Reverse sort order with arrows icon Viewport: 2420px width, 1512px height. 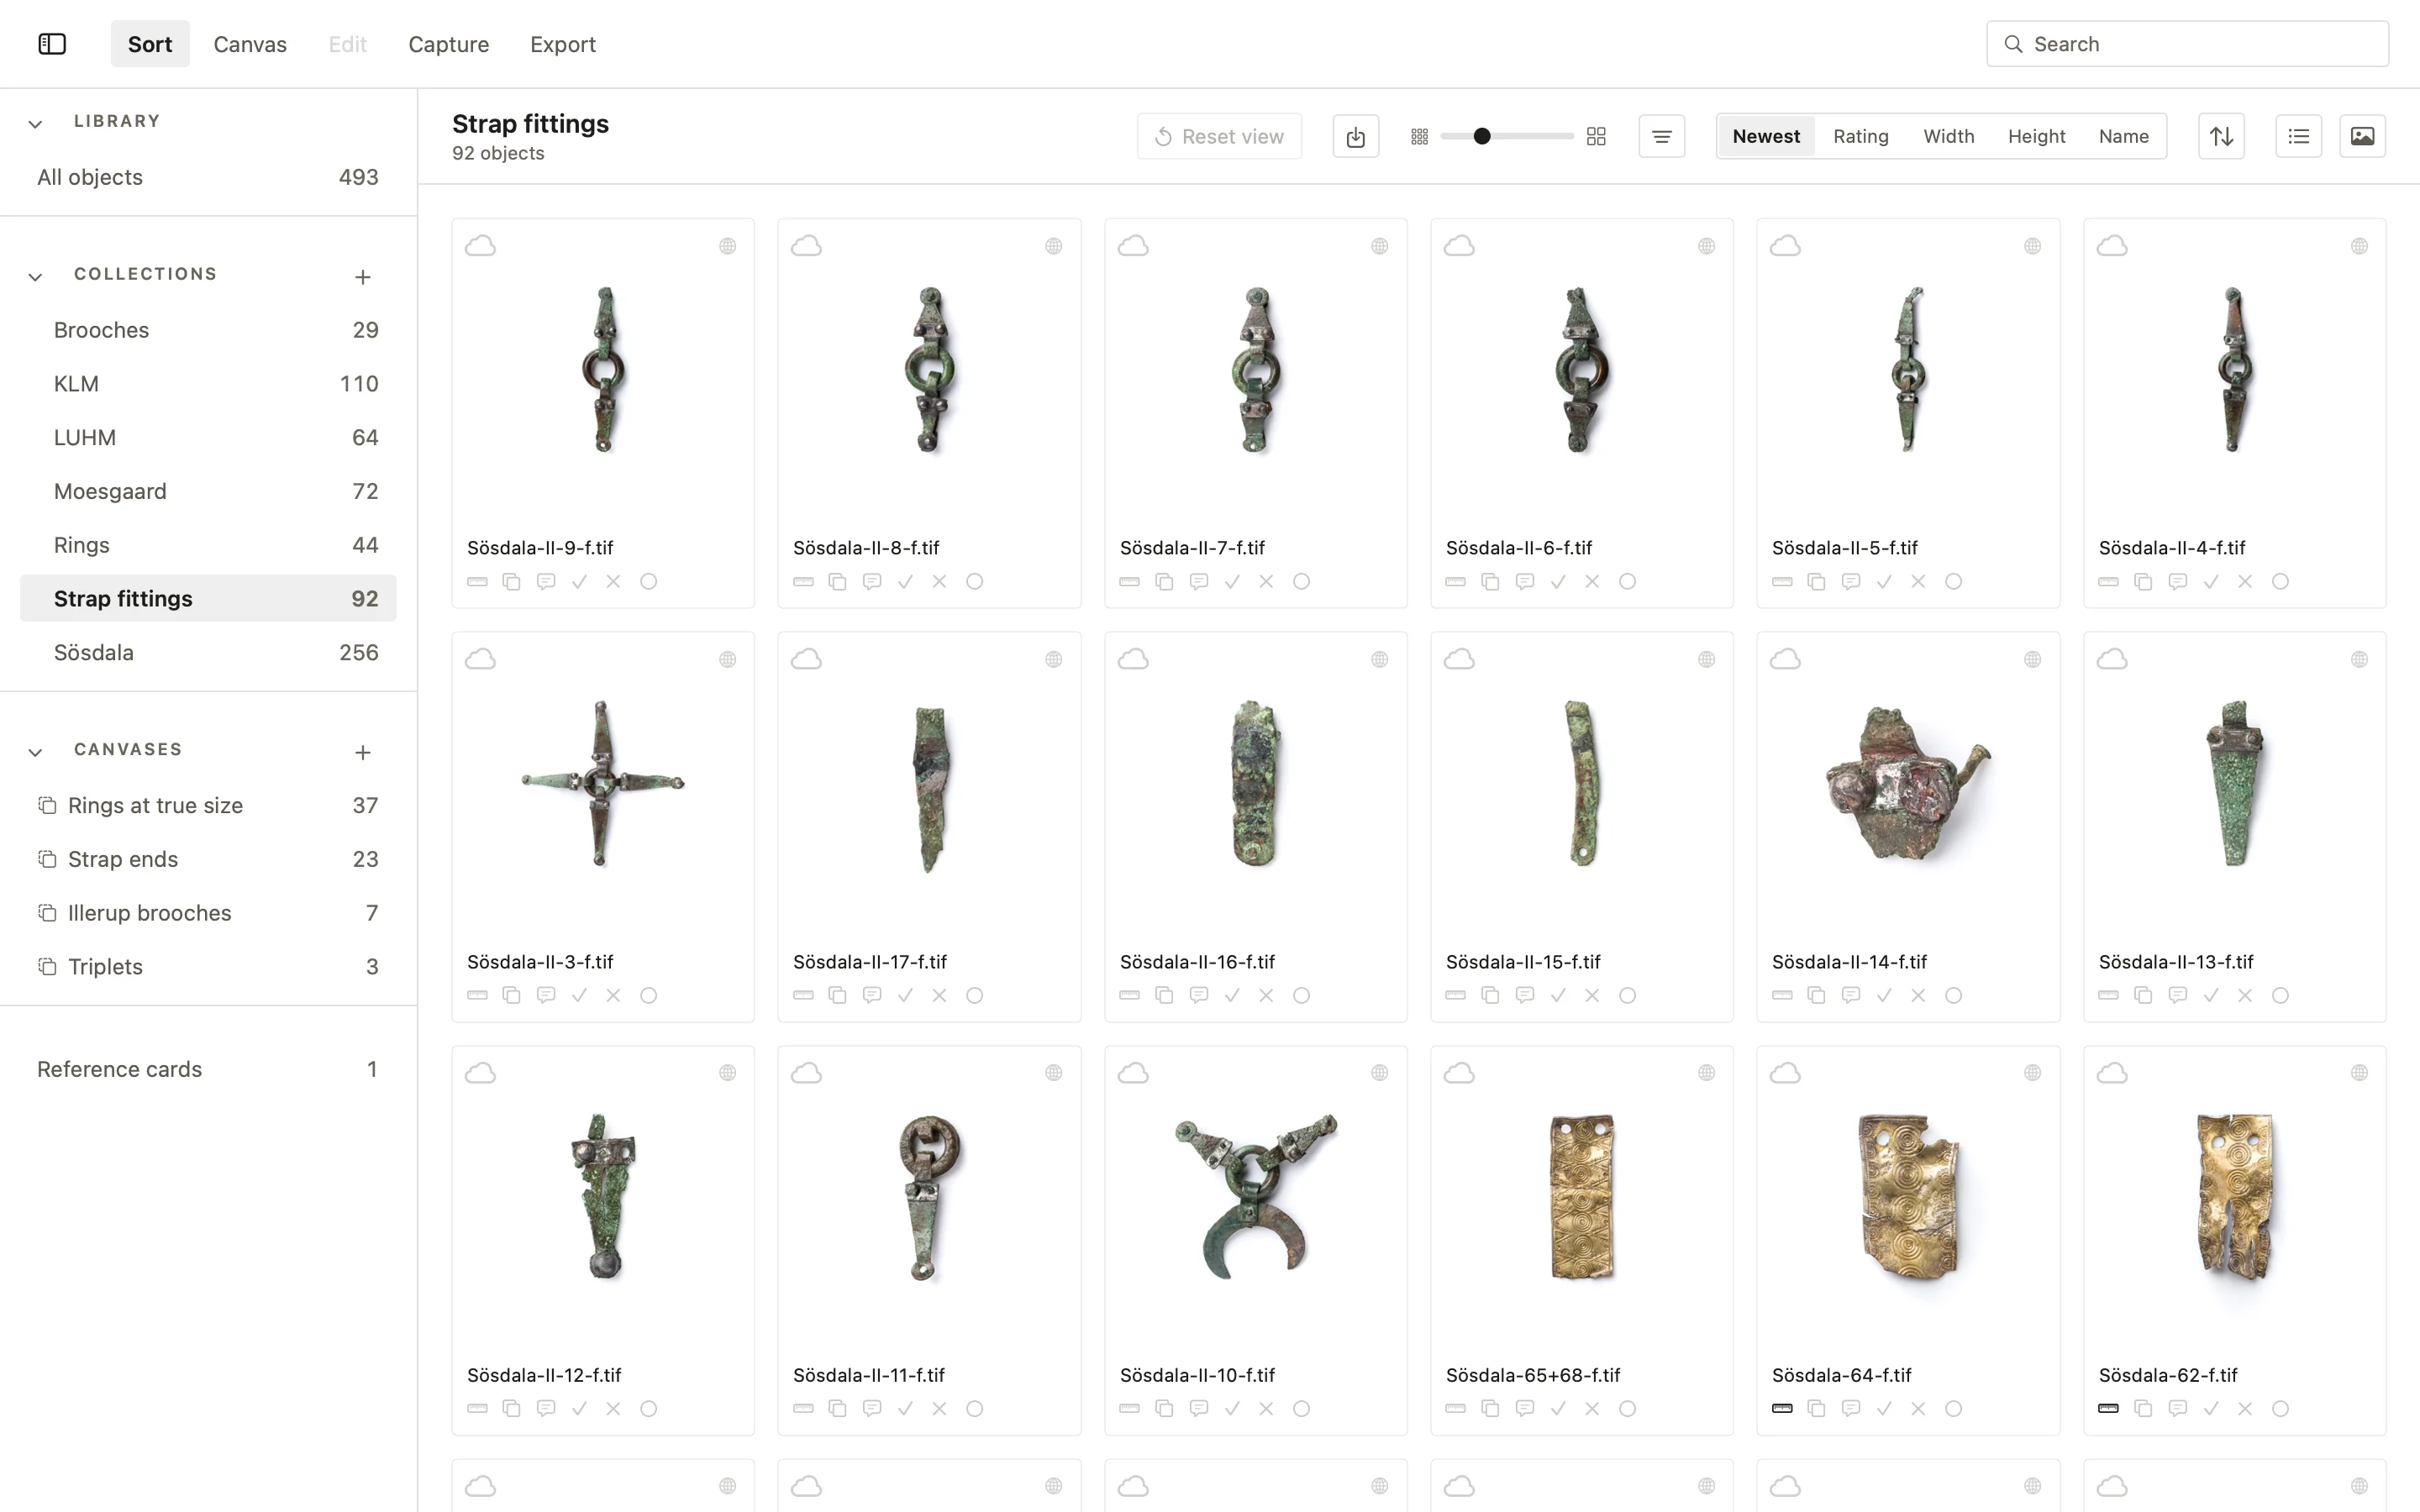[2221, 136]
